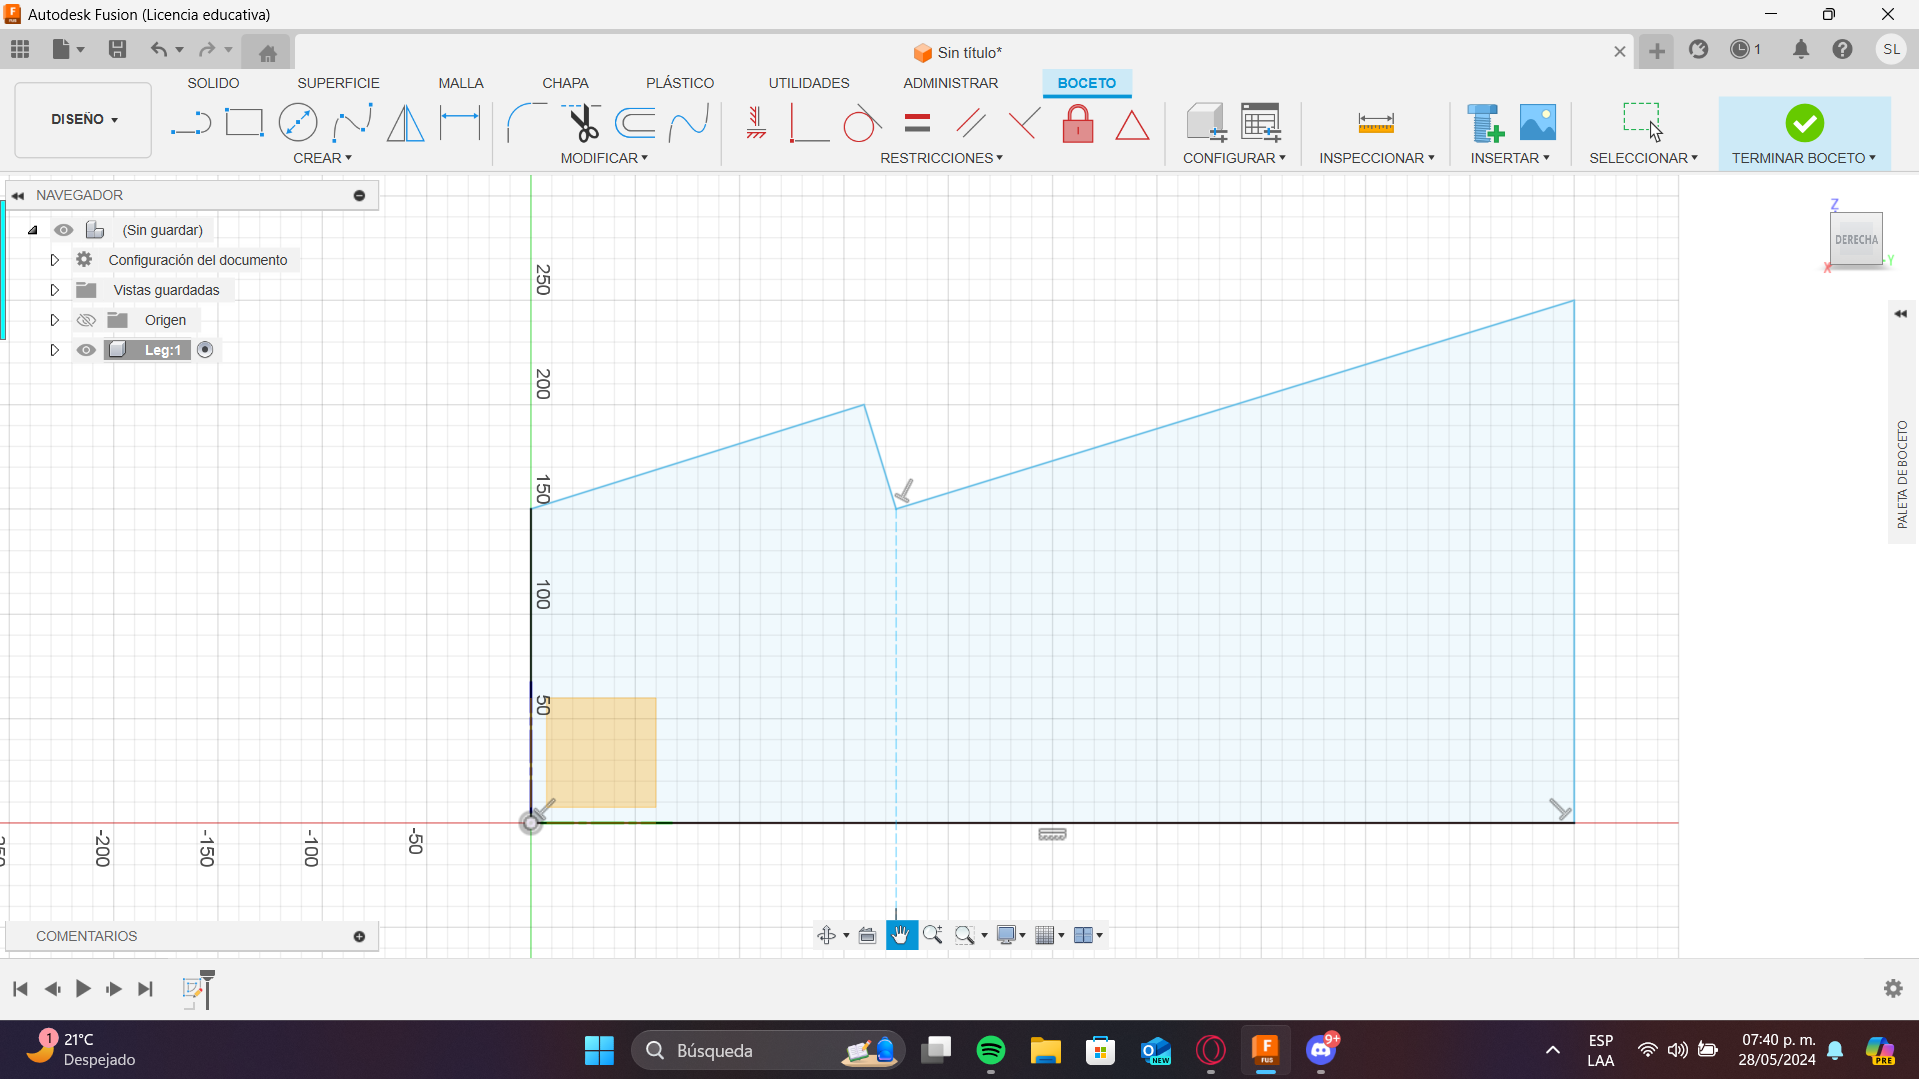Apply Horizontal/Vertical constraint
This screenshot has width=1919, height=1079.
tap(756, 123)
